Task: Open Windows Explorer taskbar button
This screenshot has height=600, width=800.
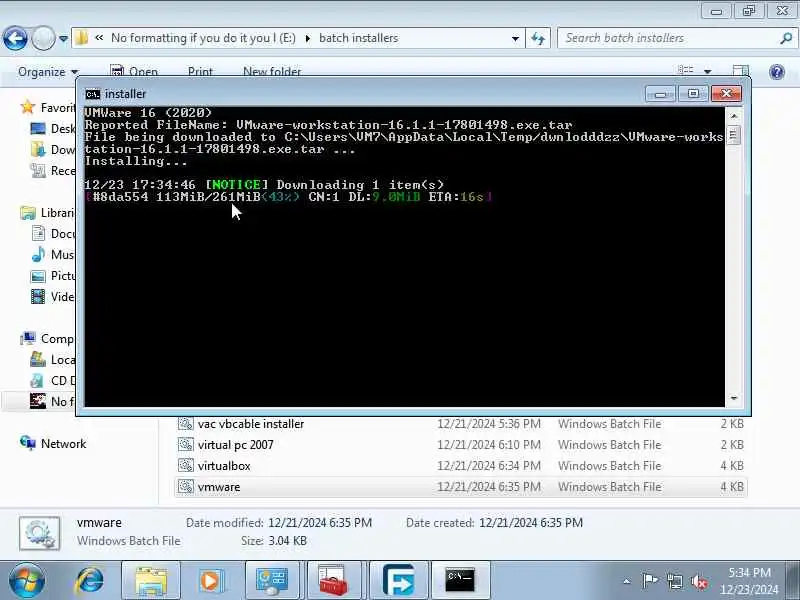Action: pos(151,581)
